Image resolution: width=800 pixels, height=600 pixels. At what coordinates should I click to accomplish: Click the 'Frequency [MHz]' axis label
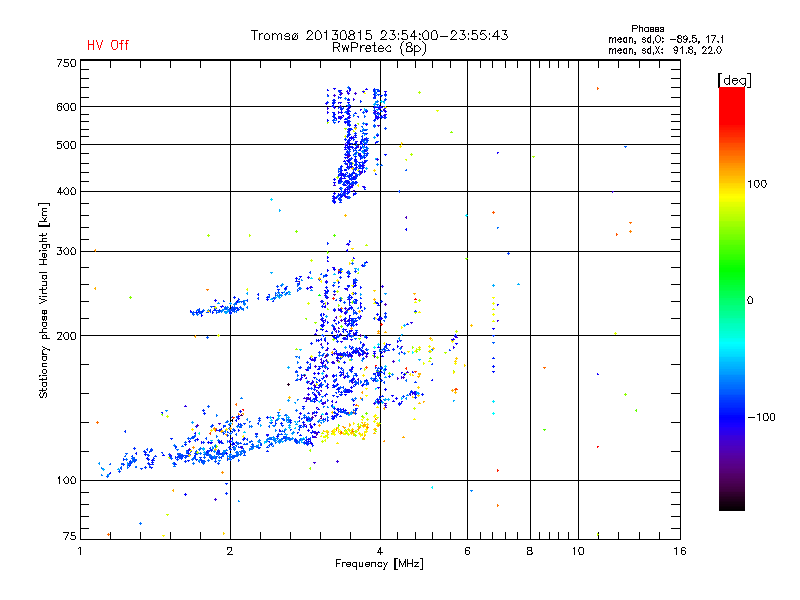pos(379,564)
